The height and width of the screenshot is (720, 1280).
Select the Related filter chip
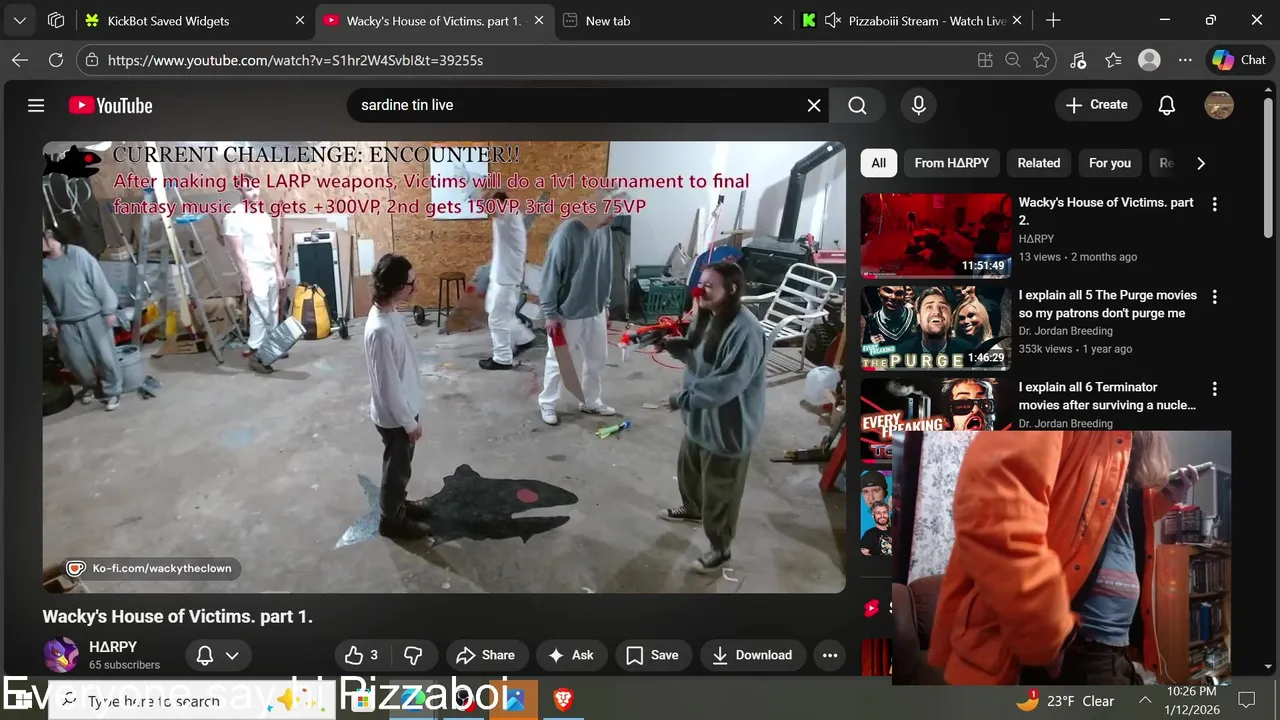tap(1039, 163)
